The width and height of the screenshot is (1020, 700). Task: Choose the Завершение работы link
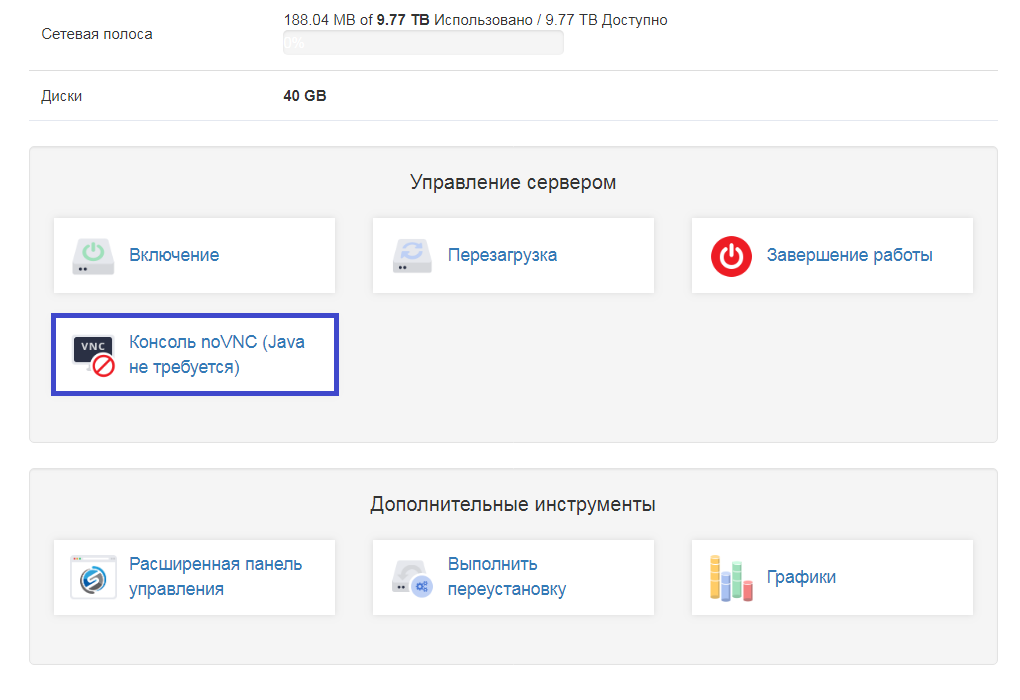click(849, 255)
